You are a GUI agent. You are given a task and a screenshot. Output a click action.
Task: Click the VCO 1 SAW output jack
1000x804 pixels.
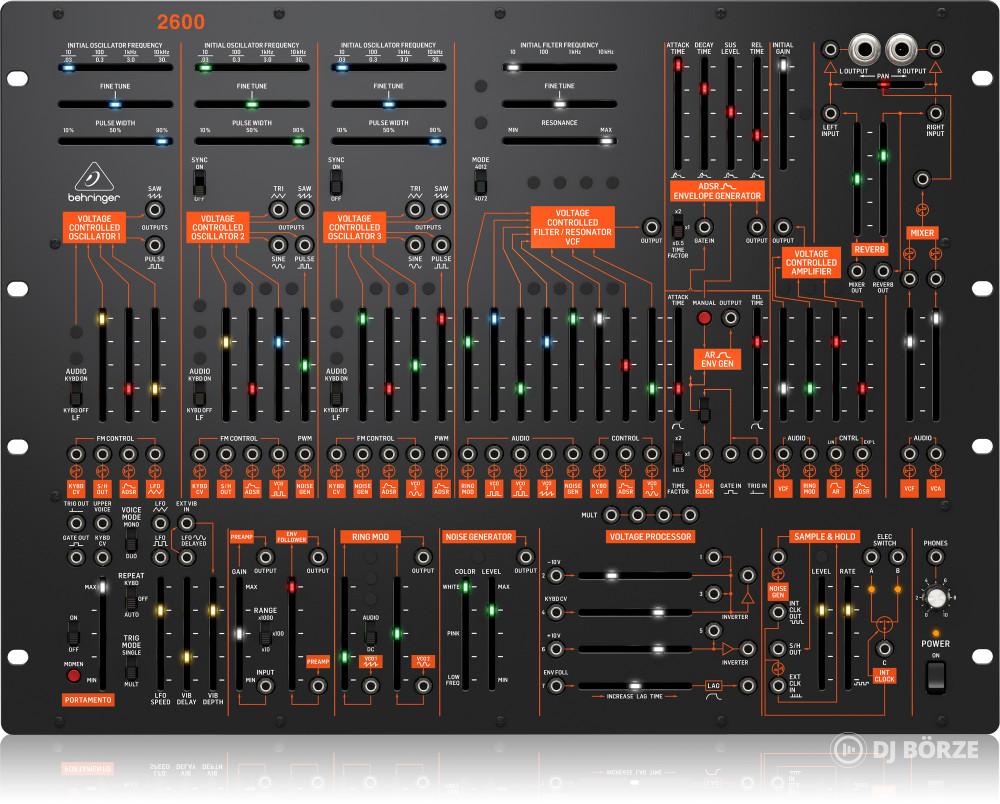click(x=154, y=210)
